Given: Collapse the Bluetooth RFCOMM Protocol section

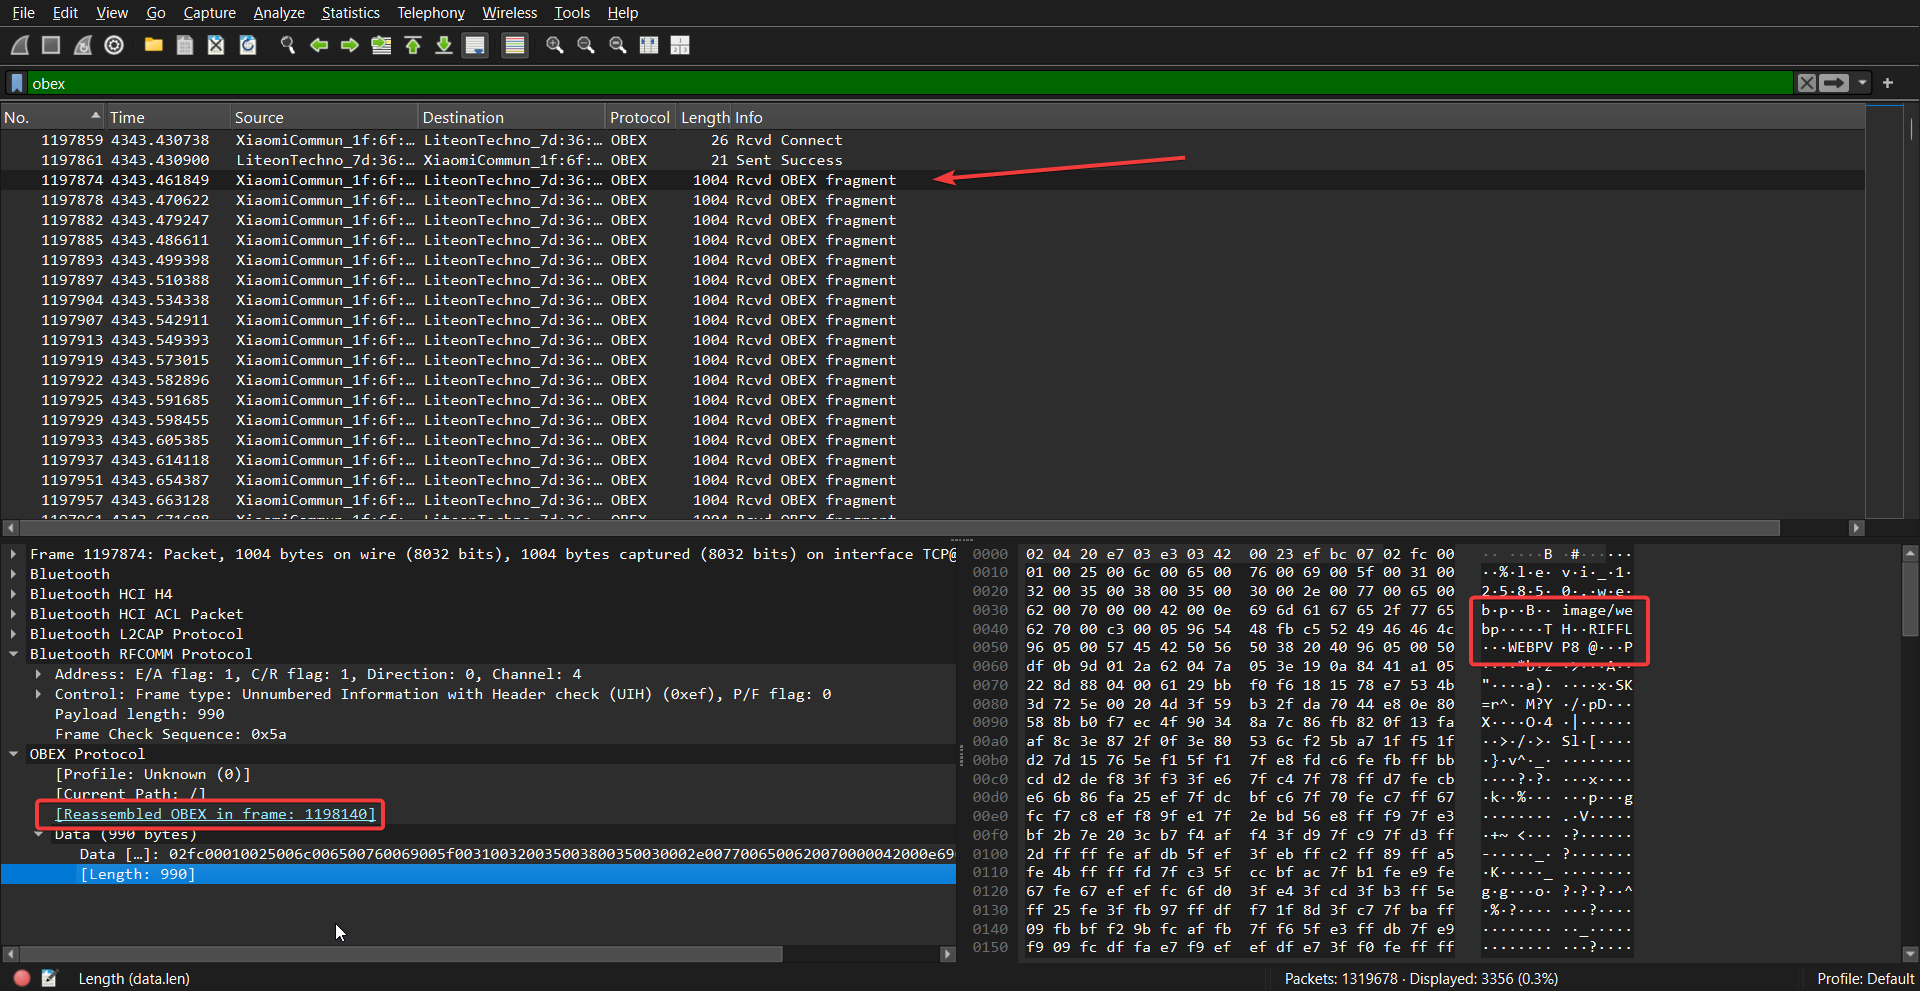Looking at the screenshot, I should pyautogui.click(x=13, y=654).
